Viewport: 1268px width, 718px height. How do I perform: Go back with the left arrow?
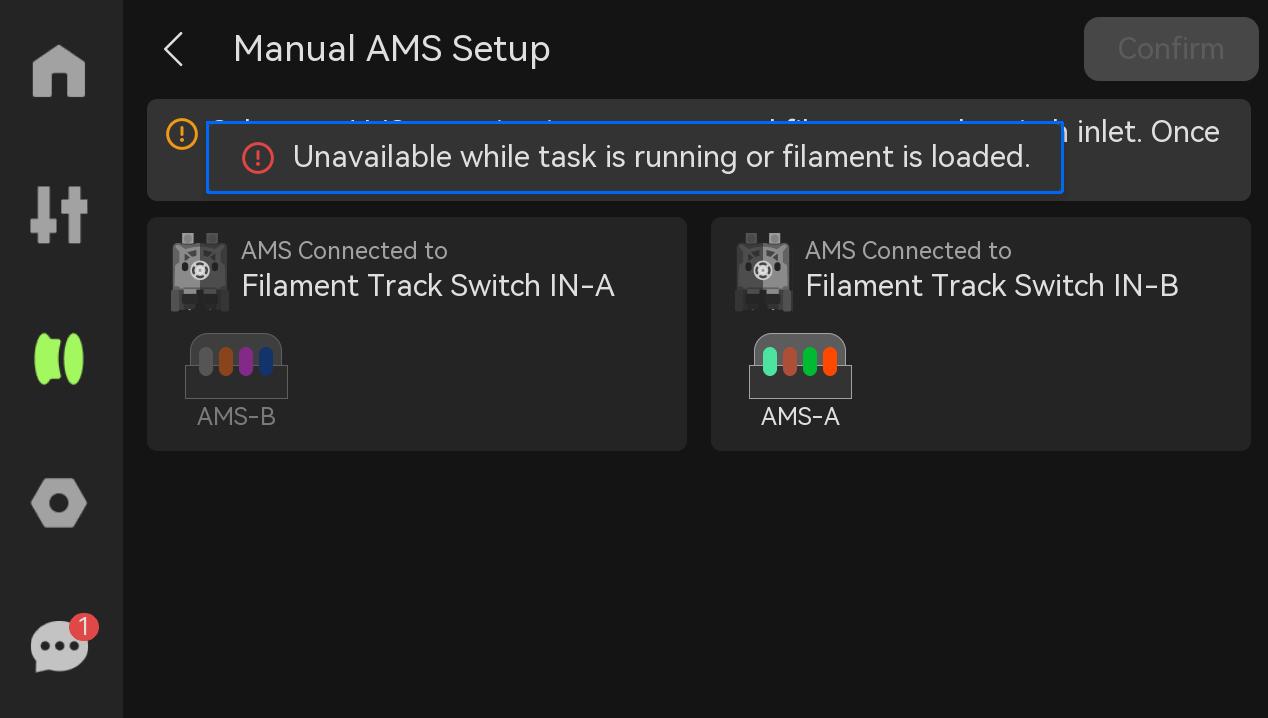[174, 49]
